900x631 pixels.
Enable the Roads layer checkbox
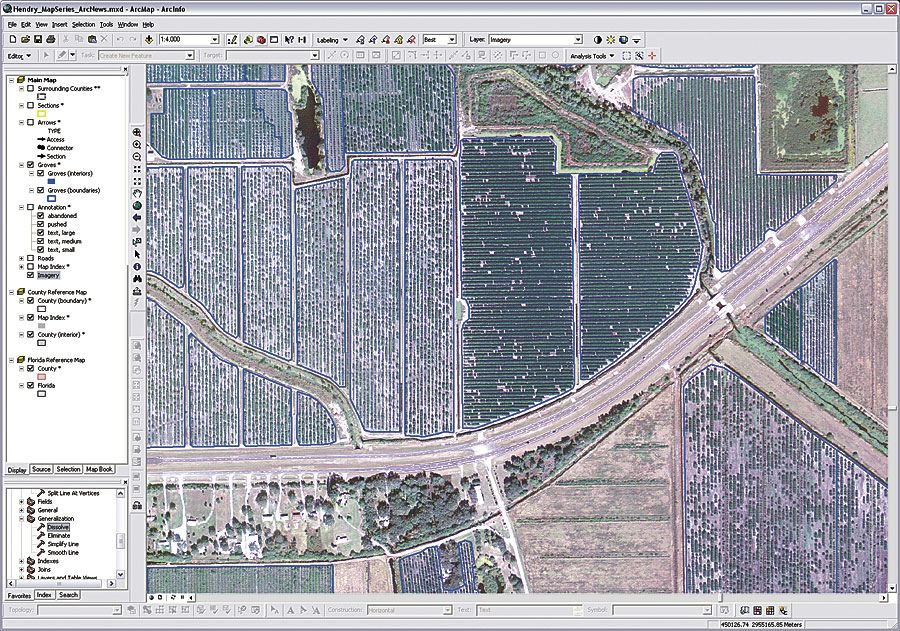click(30, 258)
